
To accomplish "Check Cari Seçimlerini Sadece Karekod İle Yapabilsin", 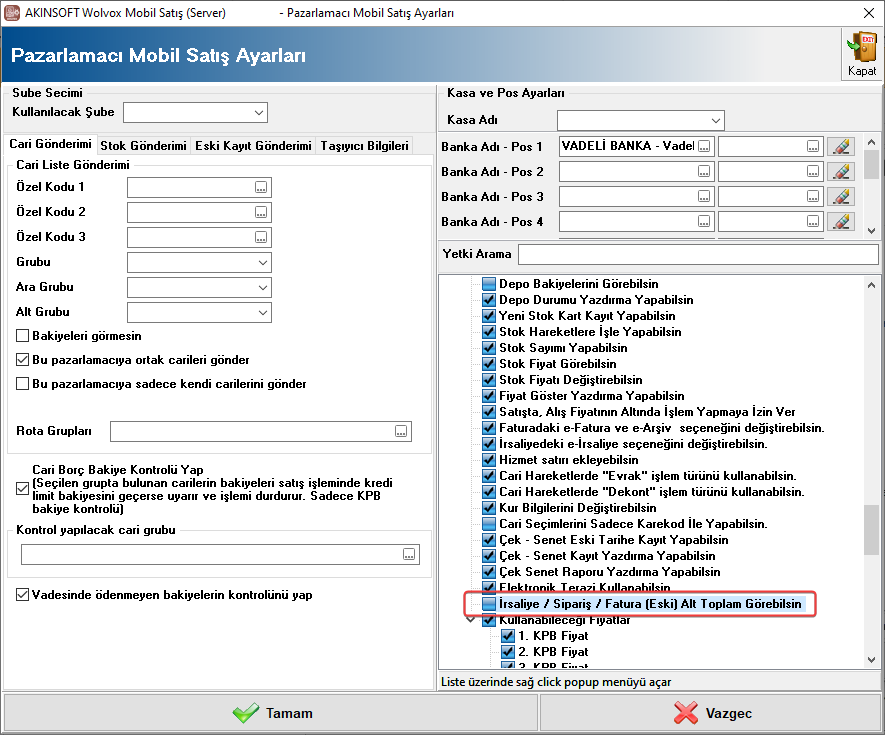I will point(489,524).
